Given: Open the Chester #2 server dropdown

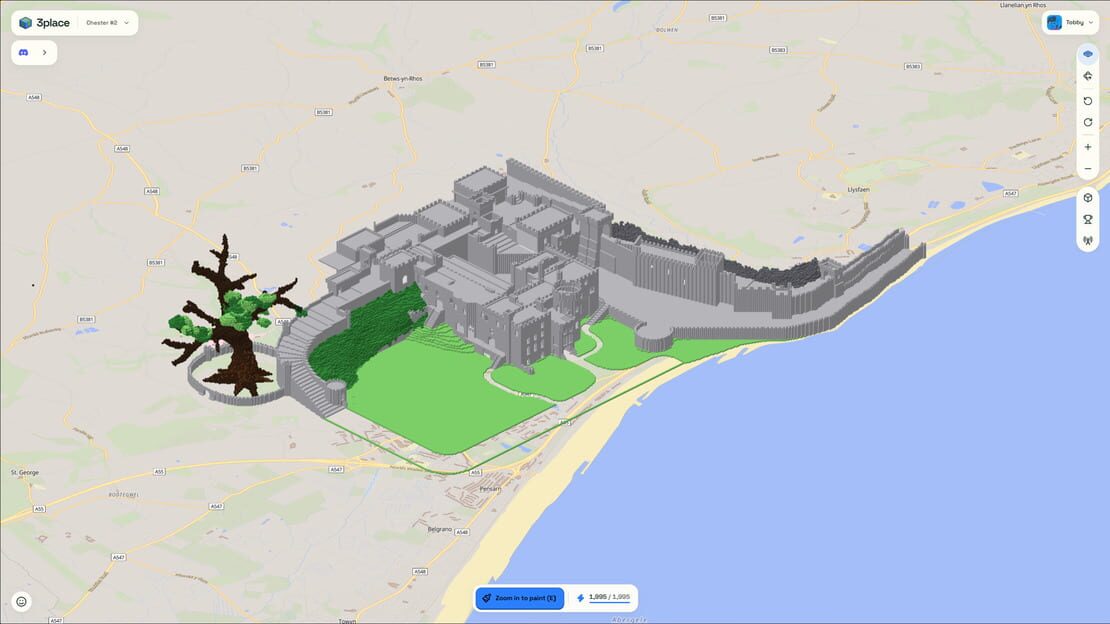Looking at the screenshot, I should (108, 23).
